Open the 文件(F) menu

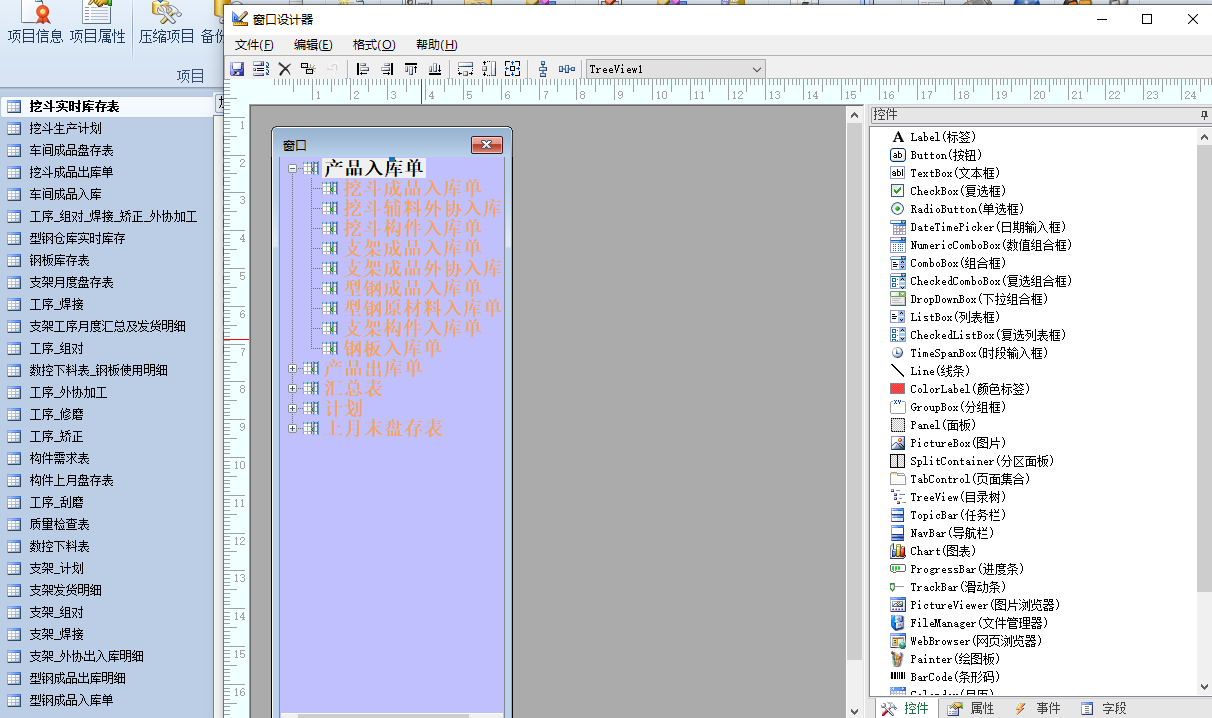(254, 45)
